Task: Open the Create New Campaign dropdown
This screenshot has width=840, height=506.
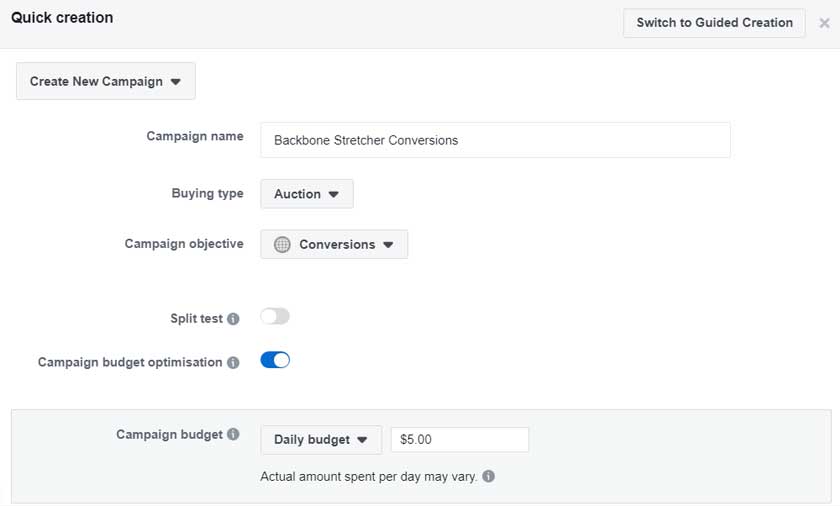Action: (x=106, y=81)
